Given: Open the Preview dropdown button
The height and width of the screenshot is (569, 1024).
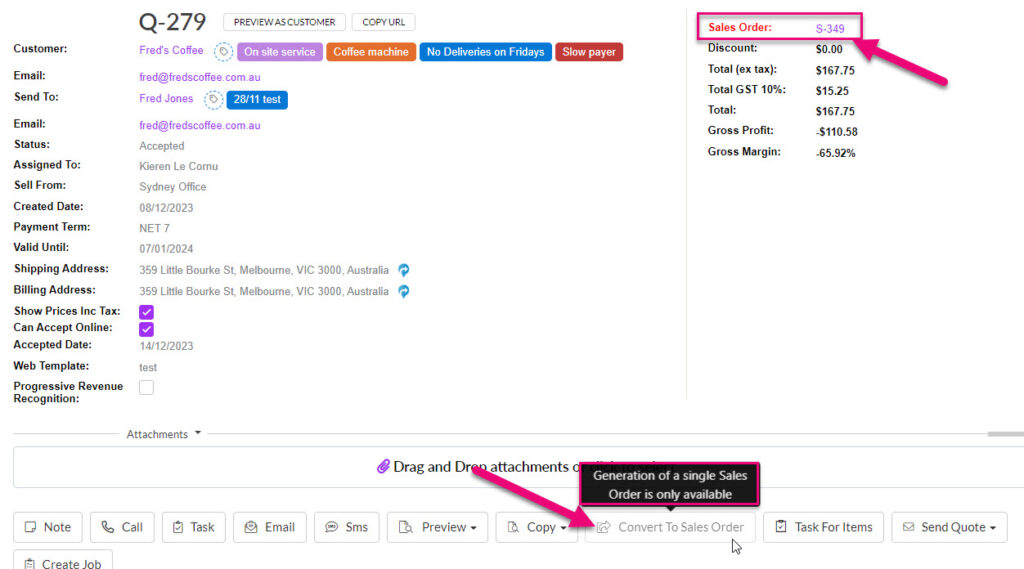Looking at the screenshot, I should pos(438,527).
